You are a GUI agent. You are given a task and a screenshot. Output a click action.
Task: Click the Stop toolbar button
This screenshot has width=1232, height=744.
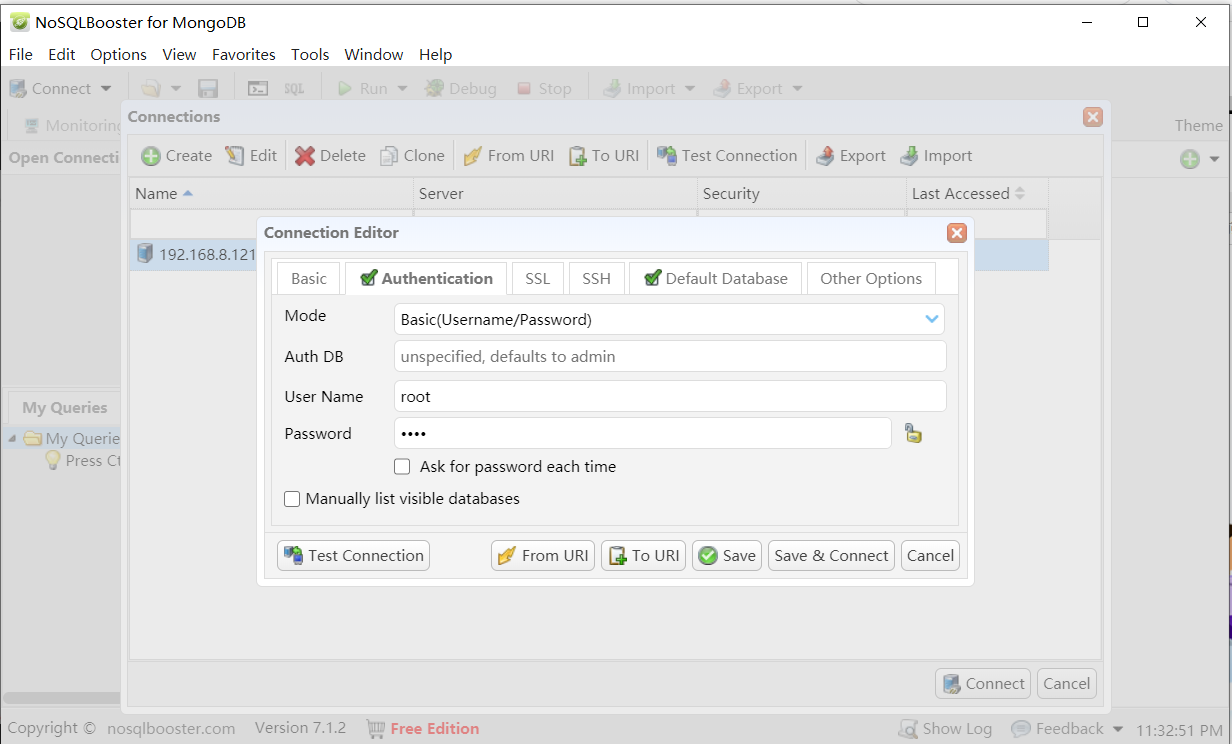[x=544, y=89]
